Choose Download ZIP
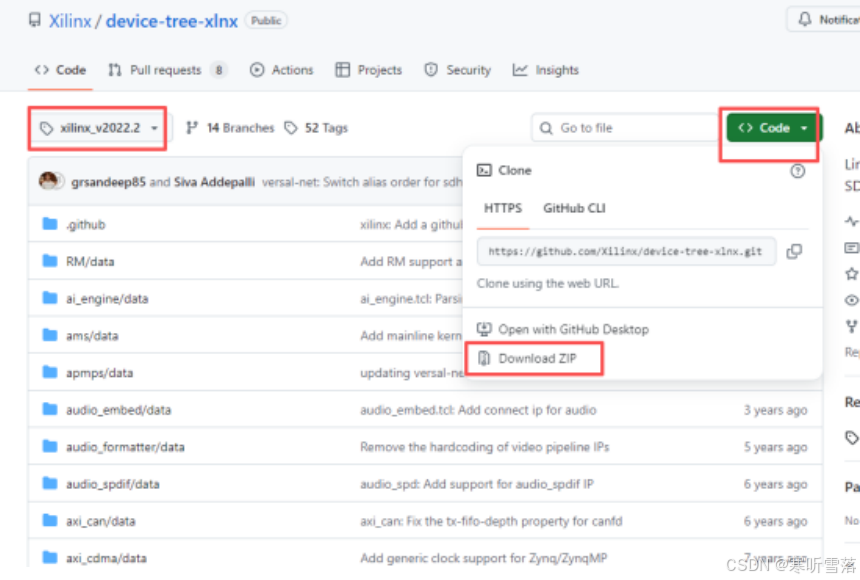The image size is (860, 580). (528, 359)
